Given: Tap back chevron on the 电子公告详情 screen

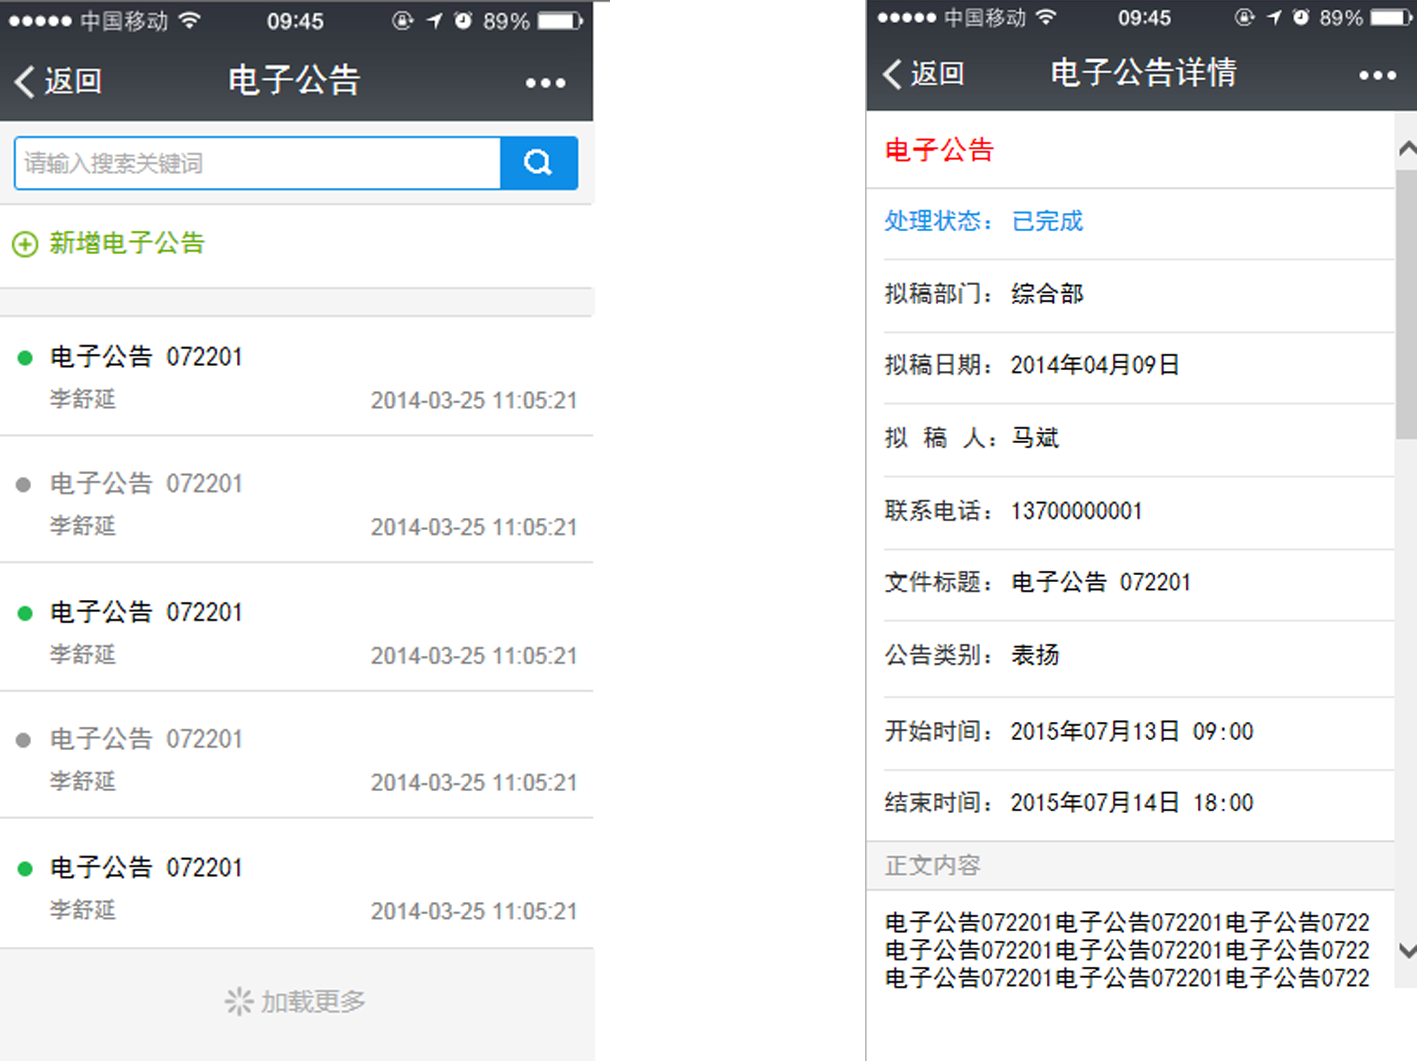Looking at the screenshot, I should pyautogui.click(x=893, y=73).
